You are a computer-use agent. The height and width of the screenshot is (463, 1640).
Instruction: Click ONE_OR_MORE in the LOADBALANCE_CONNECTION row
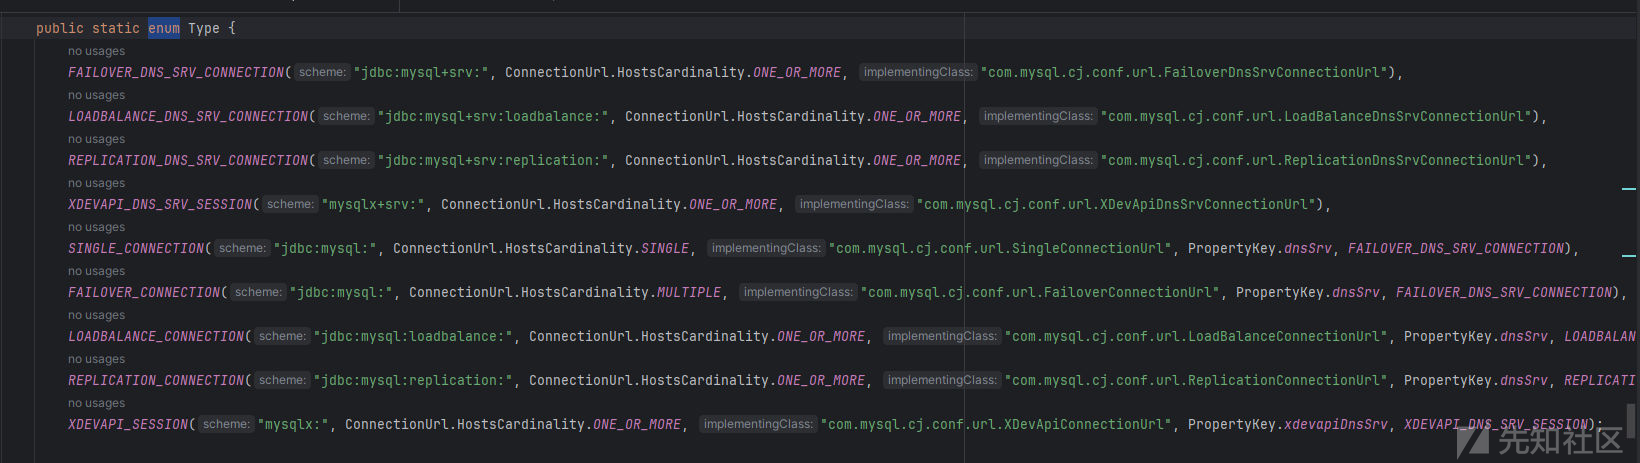[821, 336]
